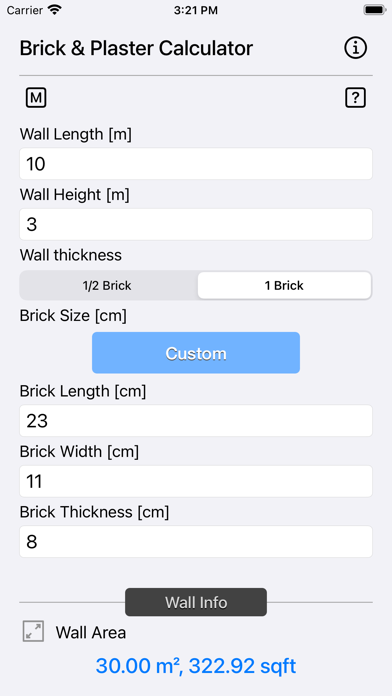Image resolution: width=392 pixels, height=696 pixels.
Task: Tap the Brick Size [cm] label
Action: click(x=73, y=316)
